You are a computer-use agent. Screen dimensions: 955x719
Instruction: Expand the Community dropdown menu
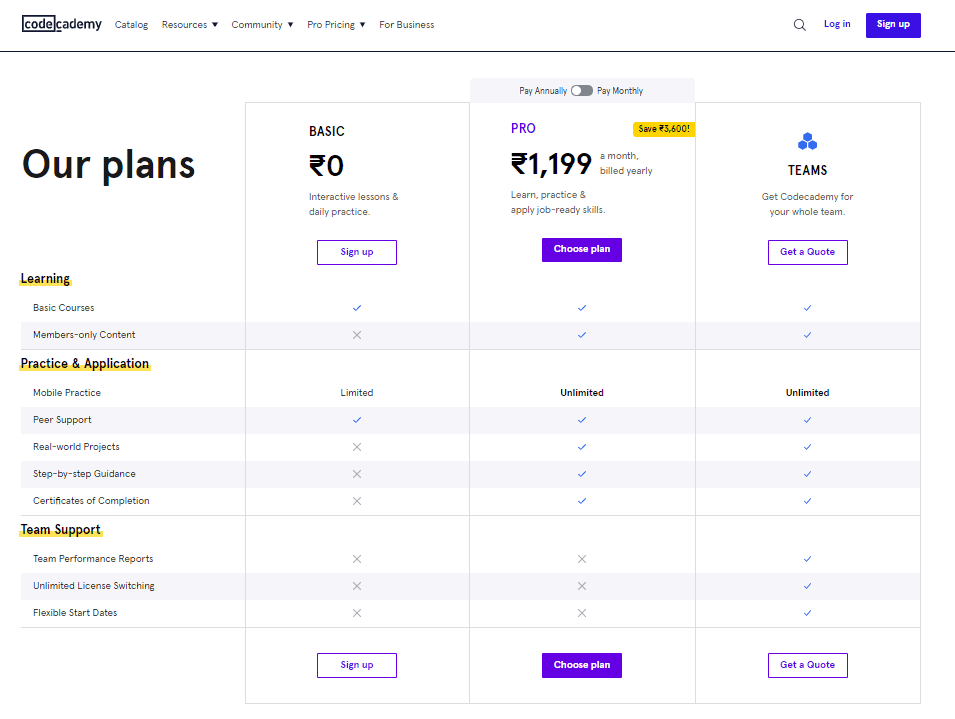click(262, 25)
